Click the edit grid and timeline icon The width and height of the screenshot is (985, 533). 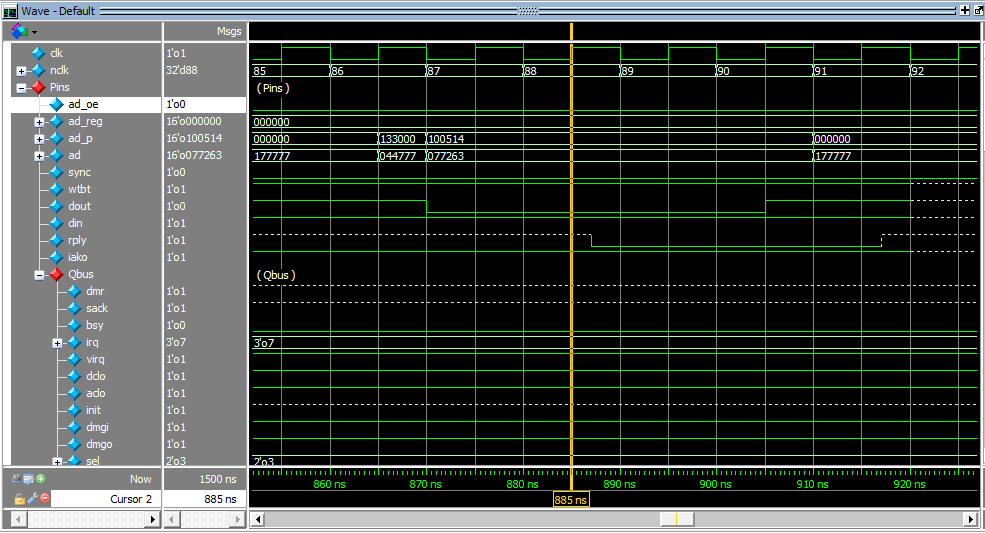(29, 479)
